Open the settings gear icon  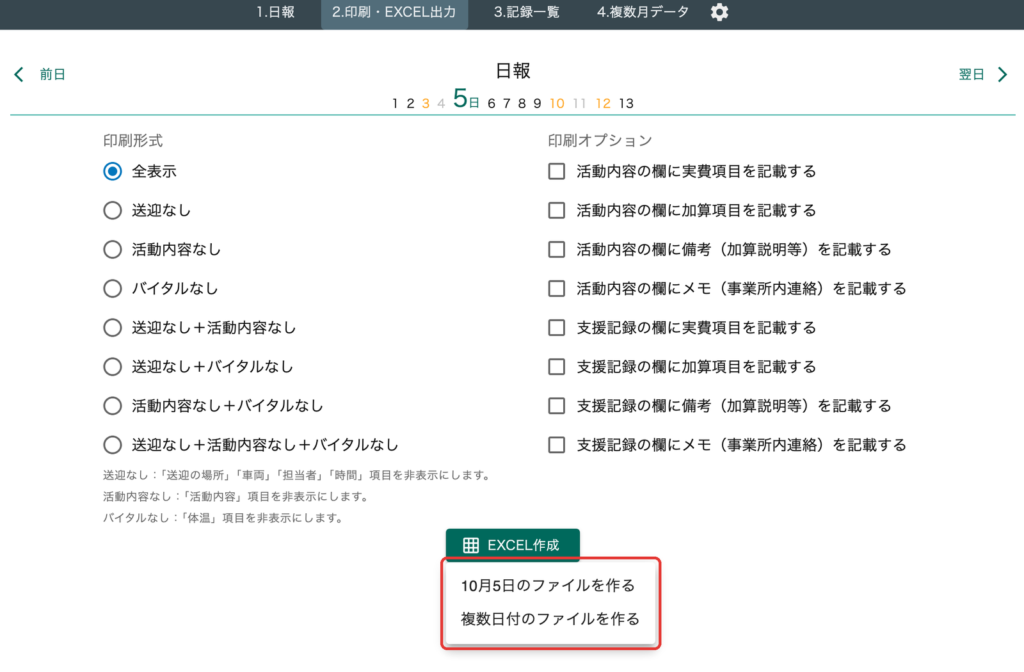pos(719,12)
